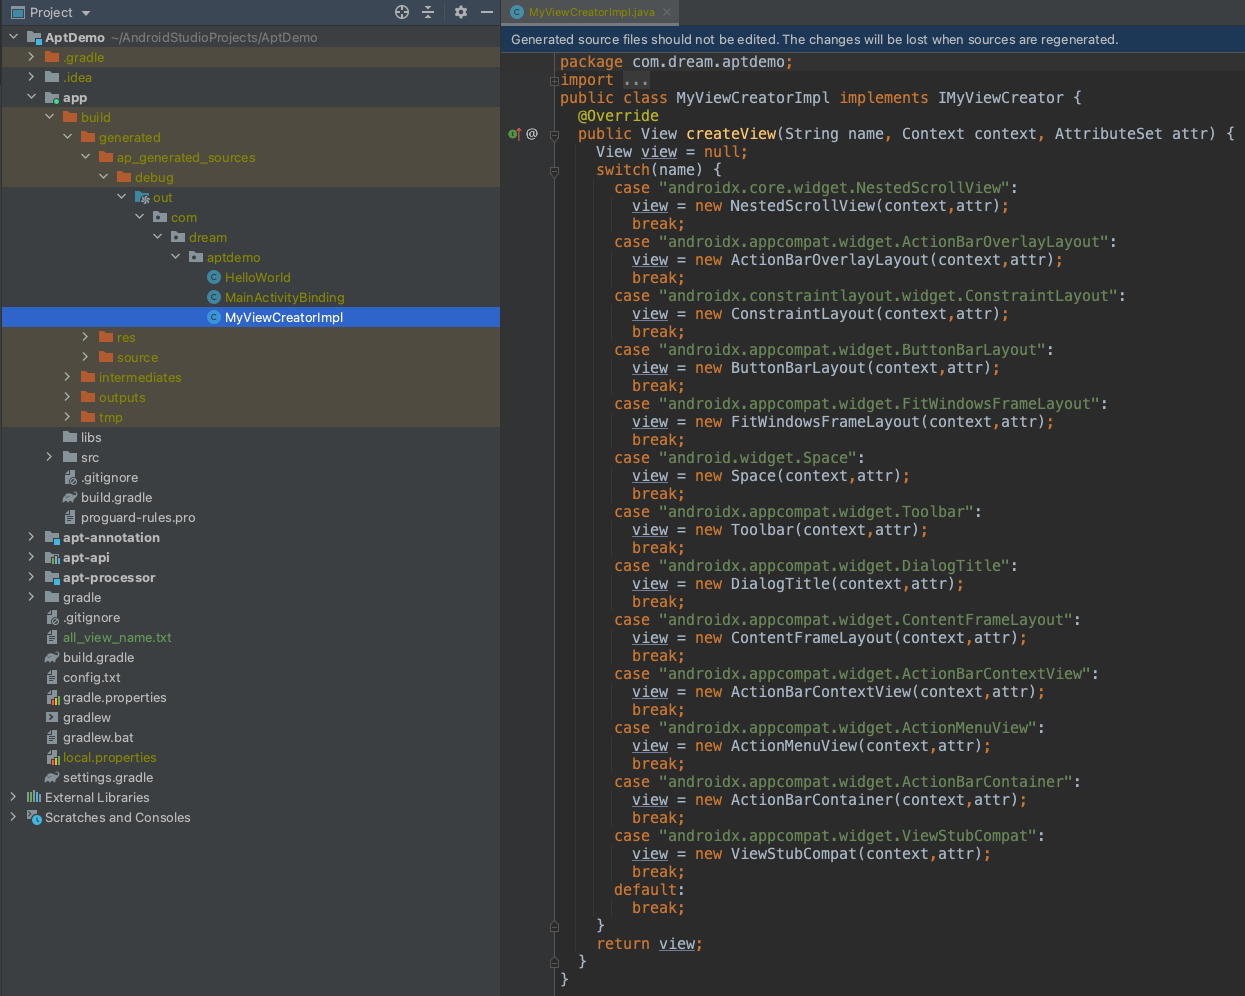Collapse the debug folder
The width and height of the screenshot is (1245, 996).
(x=103, y=177)
